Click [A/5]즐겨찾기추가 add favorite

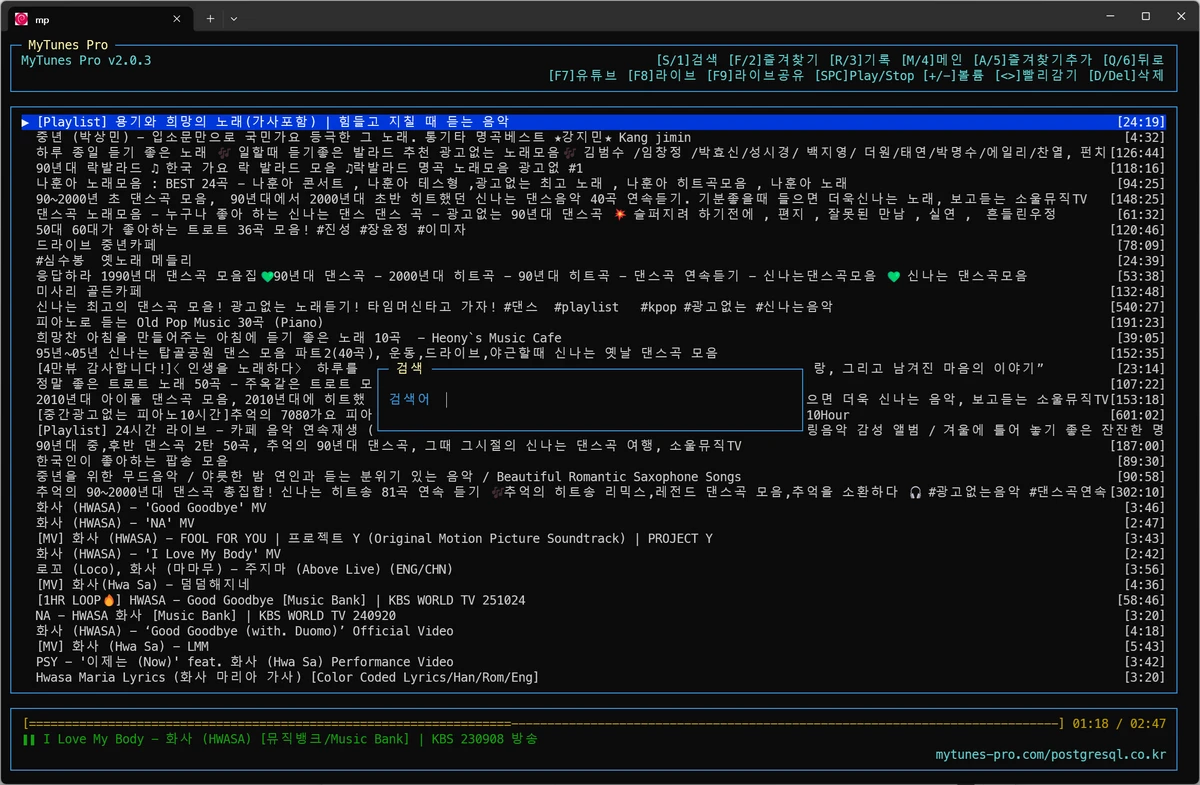coord(1033,60)
